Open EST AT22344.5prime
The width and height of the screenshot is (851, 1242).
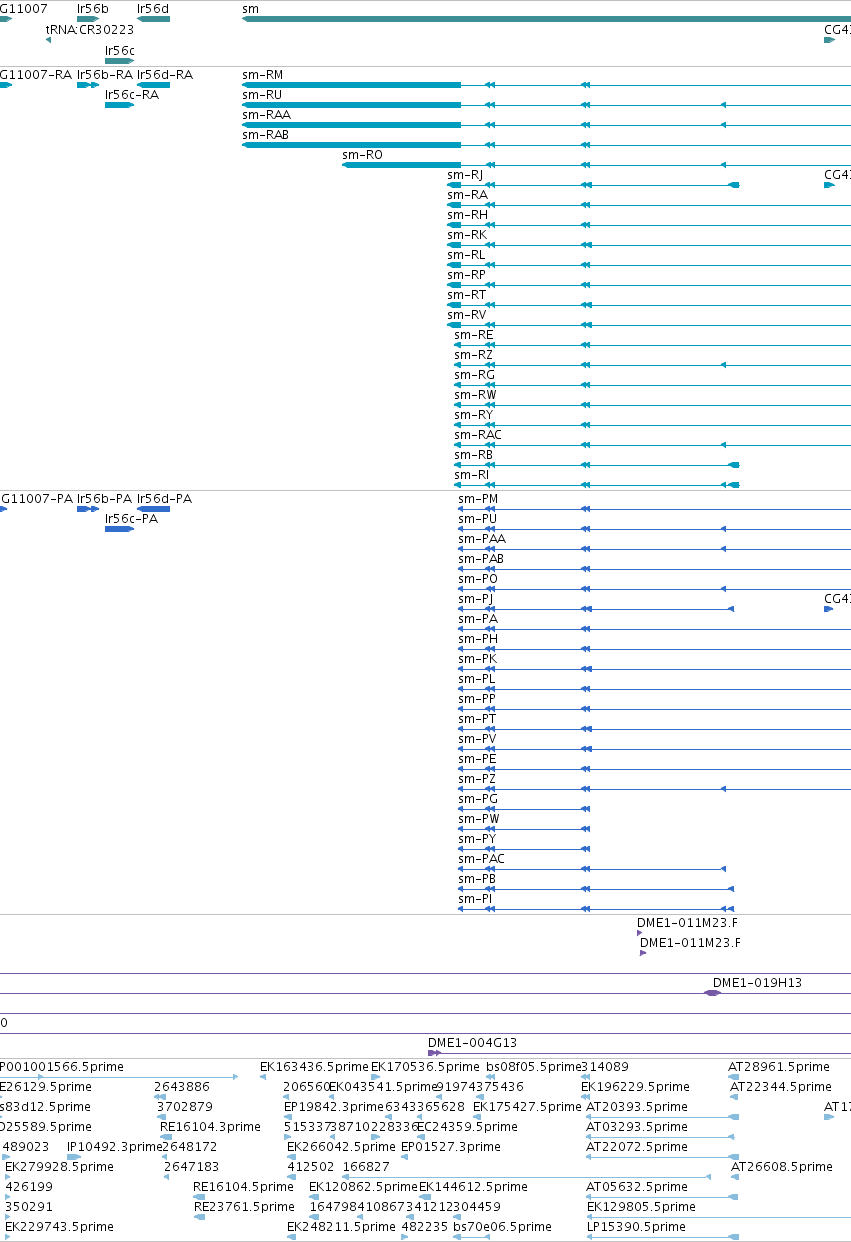(780, 1087)
